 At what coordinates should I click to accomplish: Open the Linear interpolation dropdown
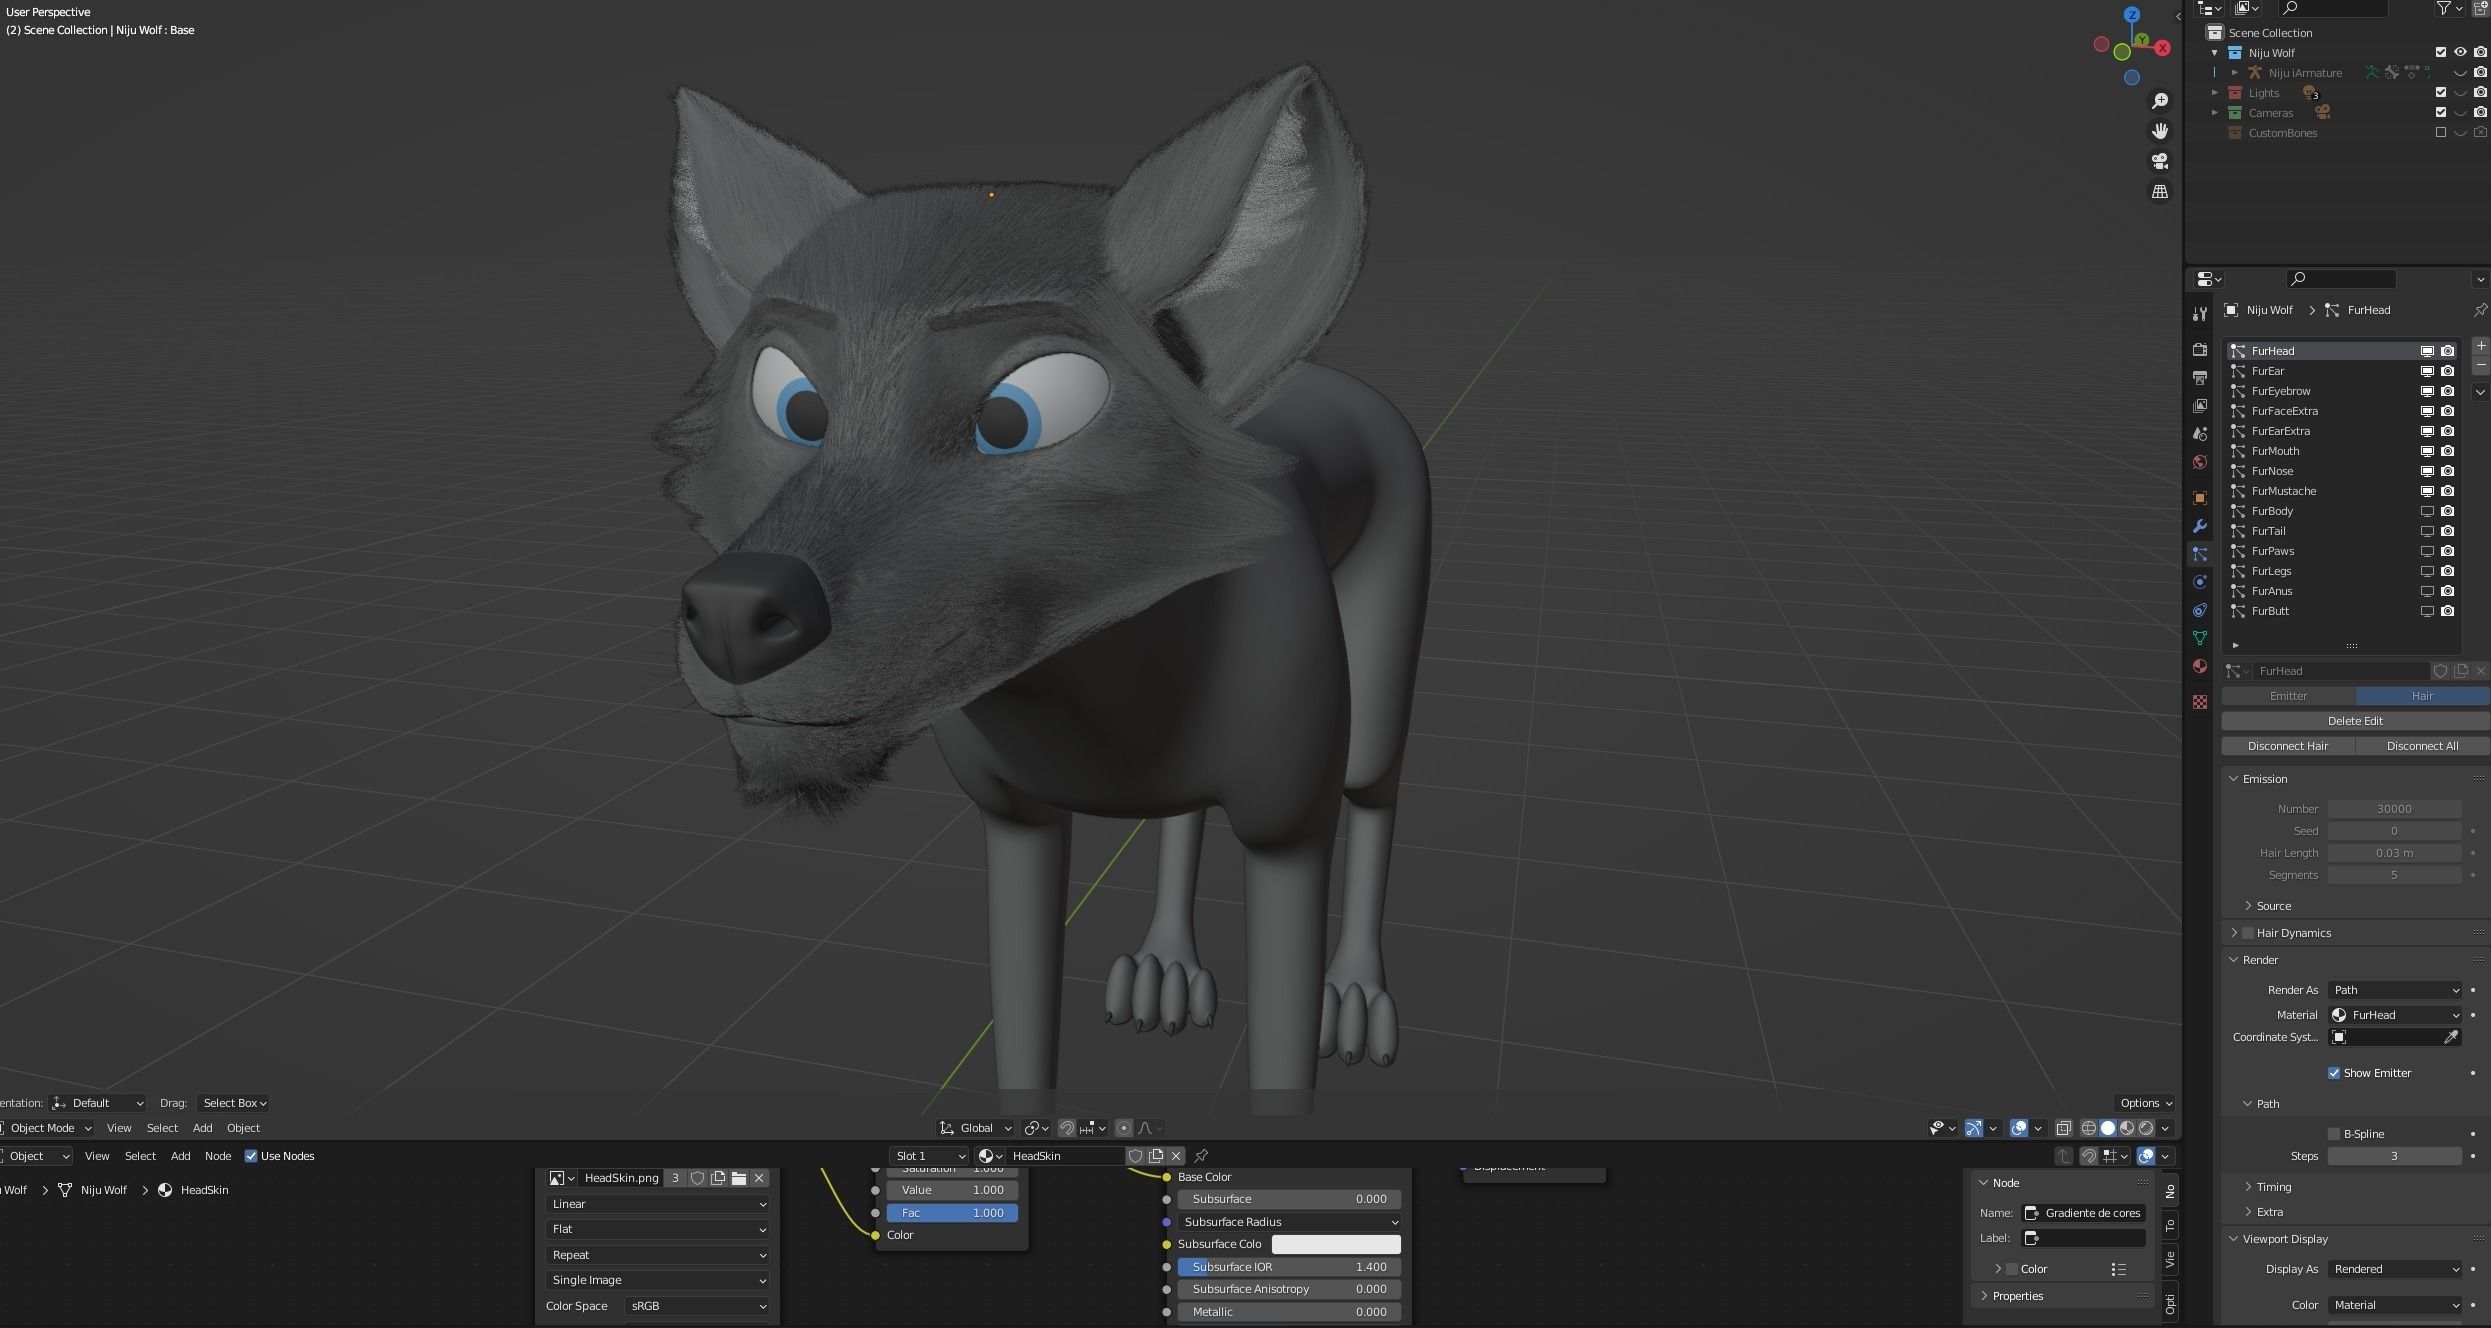pos(658,1204)
